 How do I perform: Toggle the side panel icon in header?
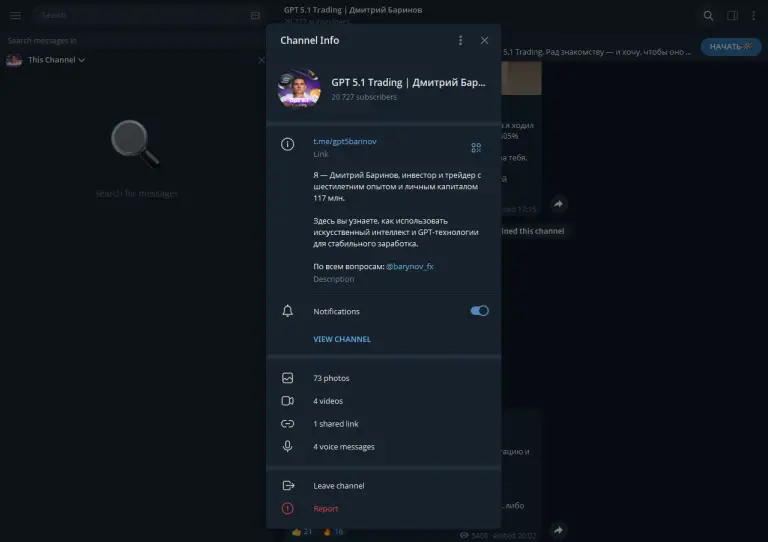click(732, 16)
